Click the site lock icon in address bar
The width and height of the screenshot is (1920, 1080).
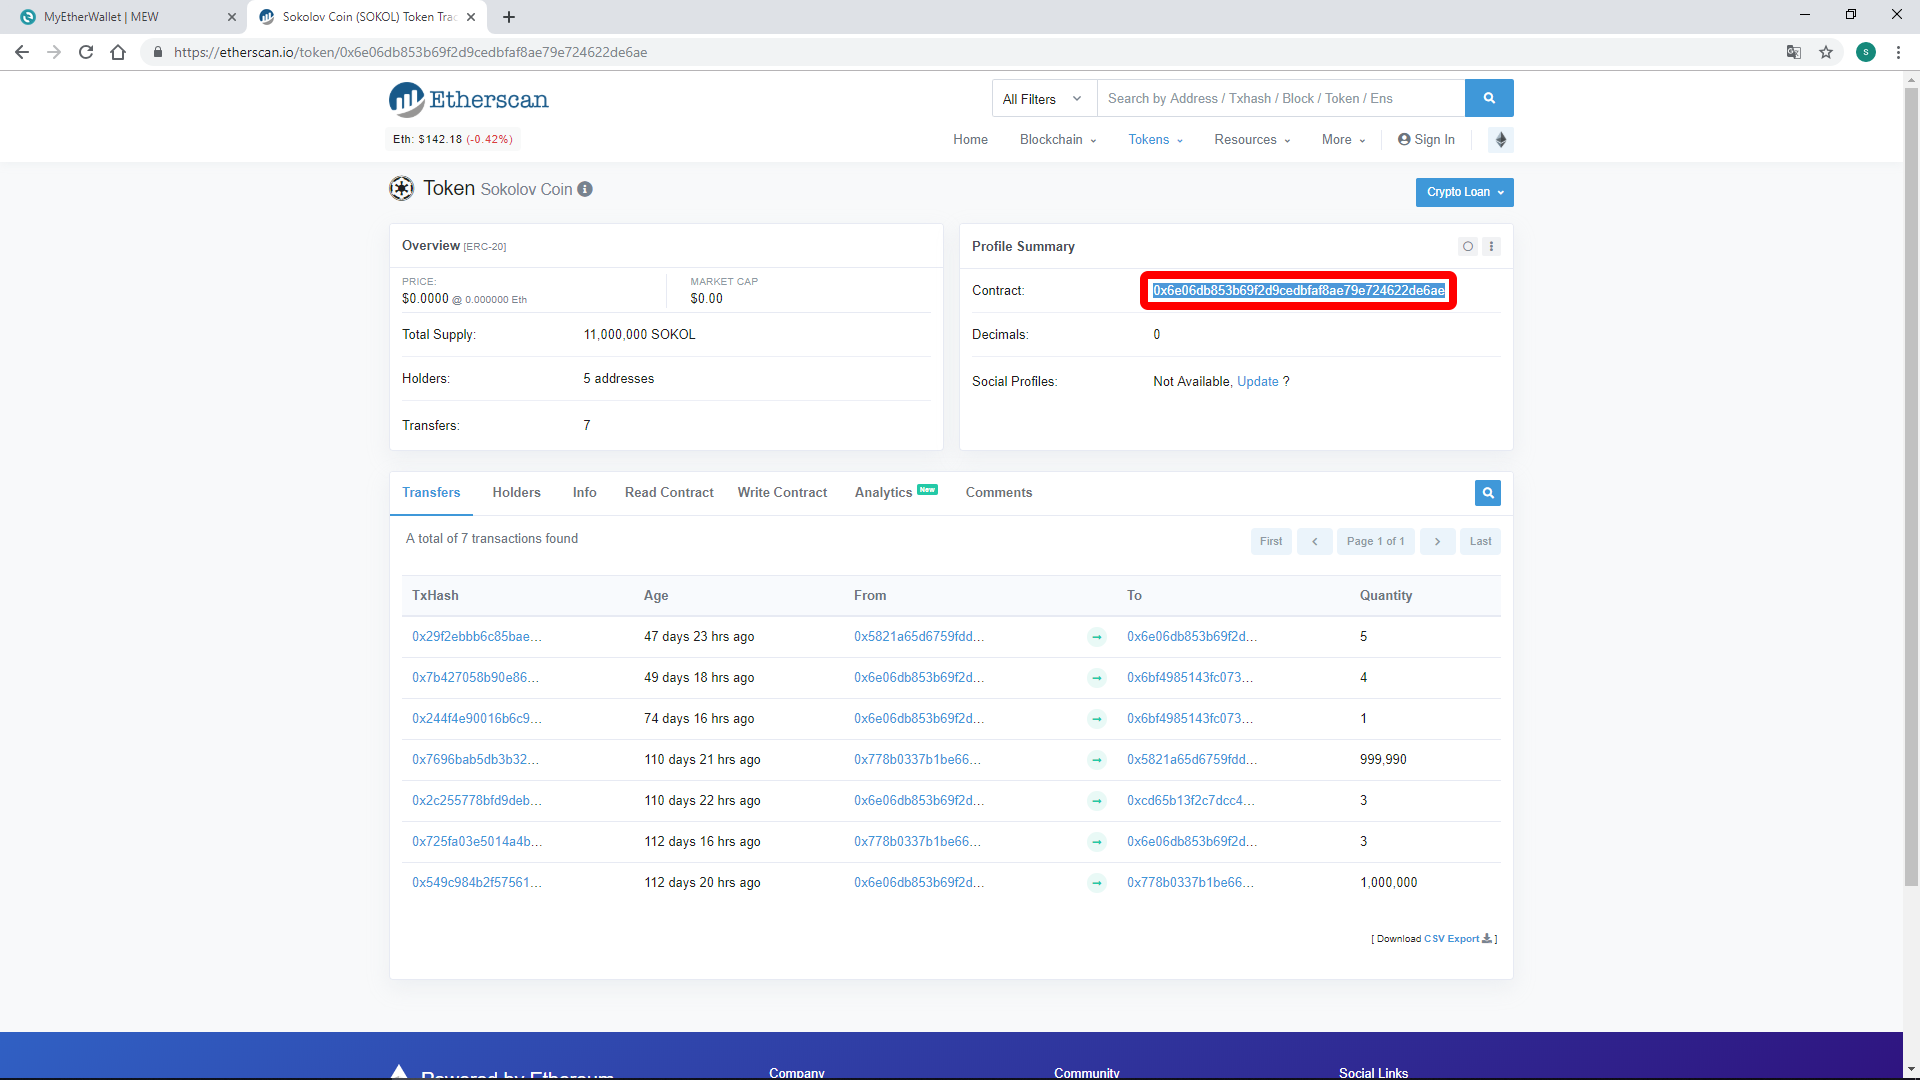tap(157, 52)
